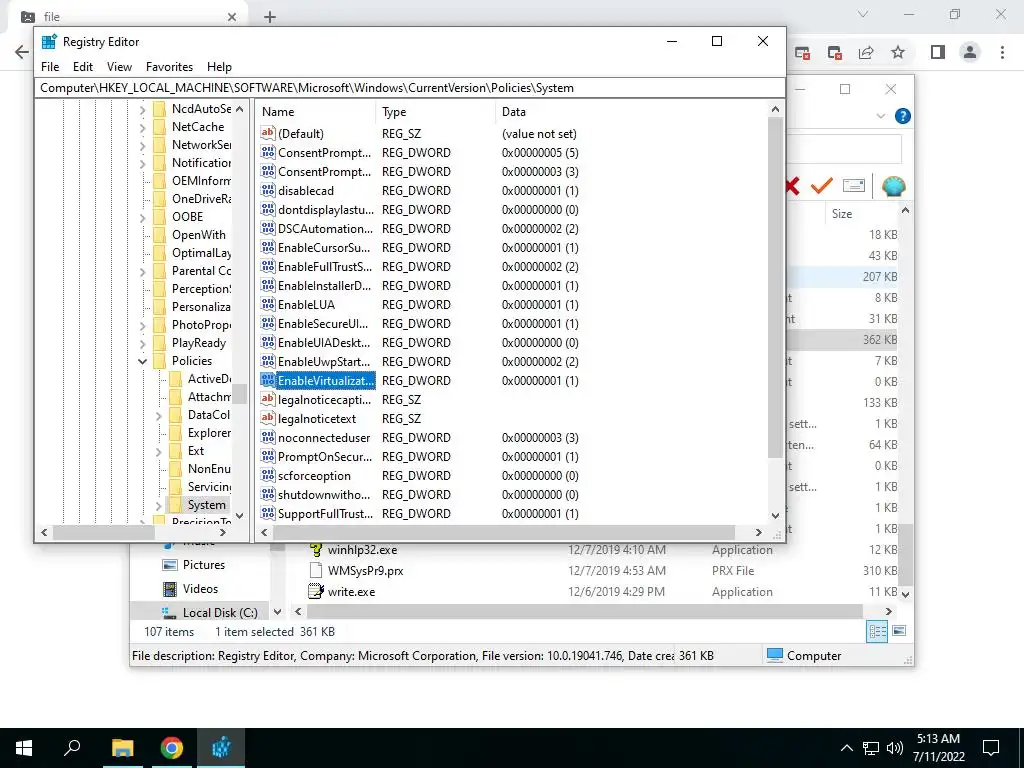The width and height of the screenshot is (1024, 768).
Task: Open the taskbar notification center icon
Action: 991,748
